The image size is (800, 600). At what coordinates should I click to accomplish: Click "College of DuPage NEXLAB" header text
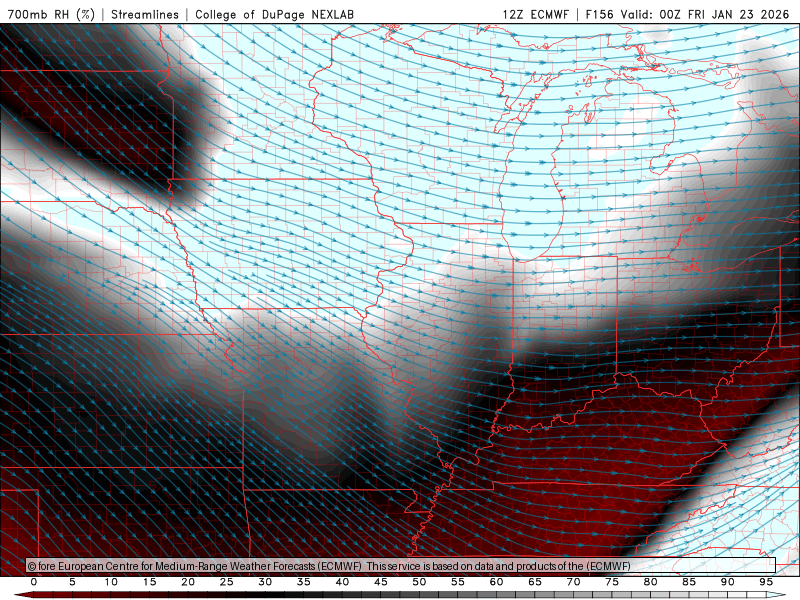click(x=274, y=14)
